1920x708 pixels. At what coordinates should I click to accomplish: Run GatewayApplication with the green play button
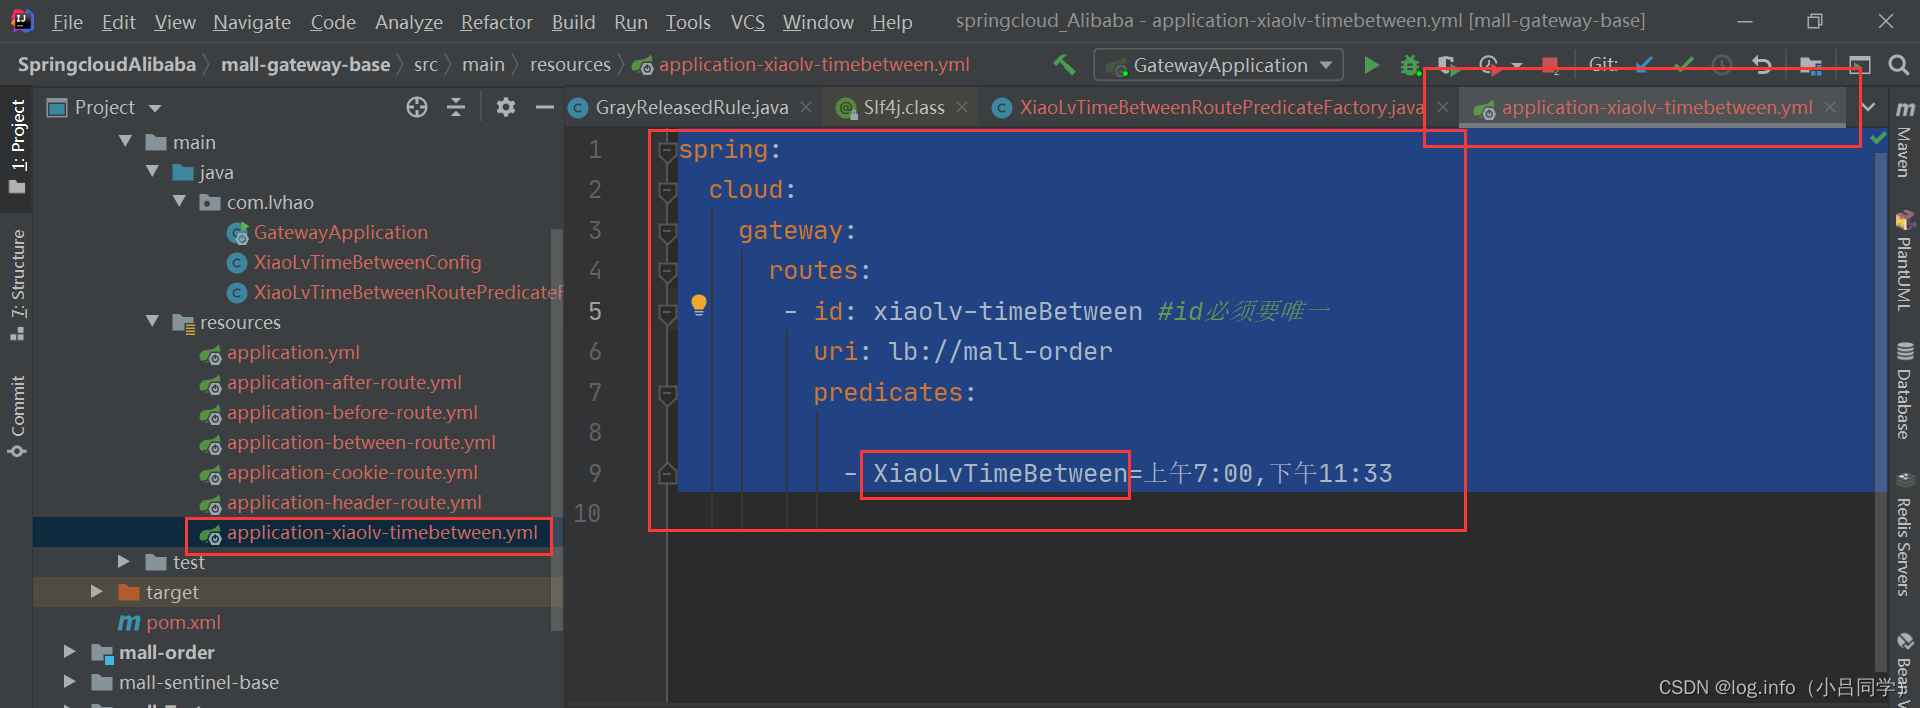(x=1371, y=65)
